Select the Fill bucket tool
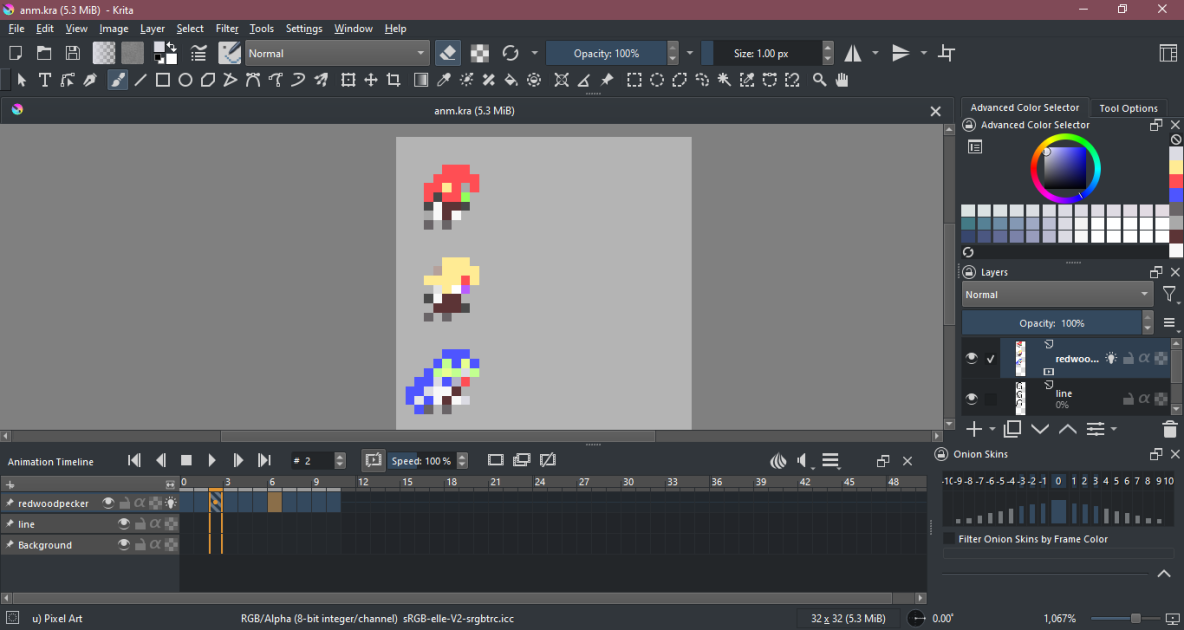 click(x=511, y=80)
